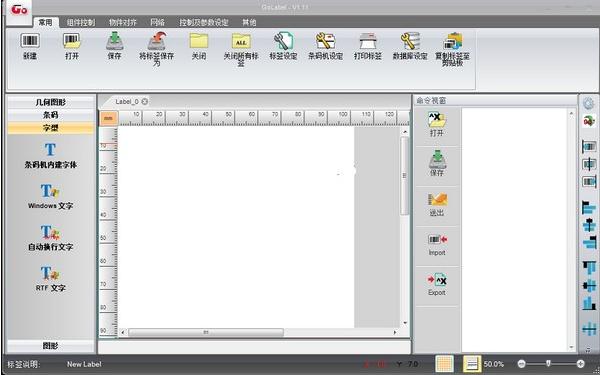
Task: Select 条码机内建字体 font tool
Action: 50,155
